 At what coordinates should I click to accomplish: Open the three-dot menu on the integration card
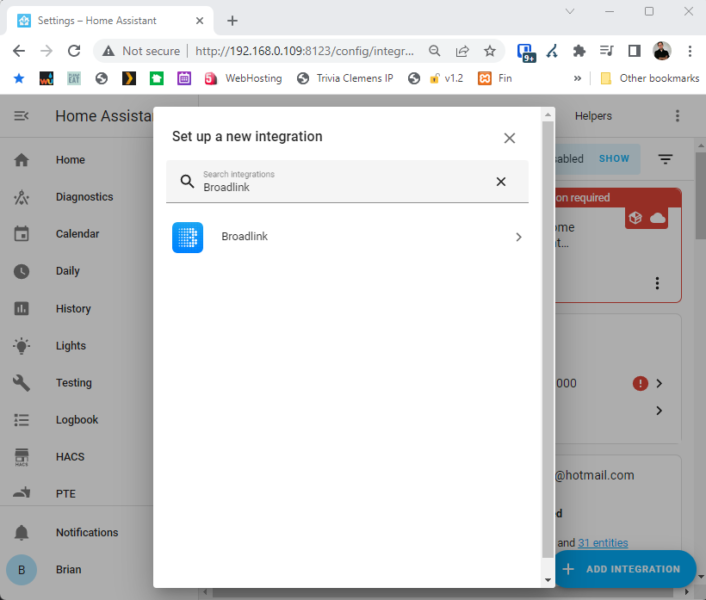657,283
